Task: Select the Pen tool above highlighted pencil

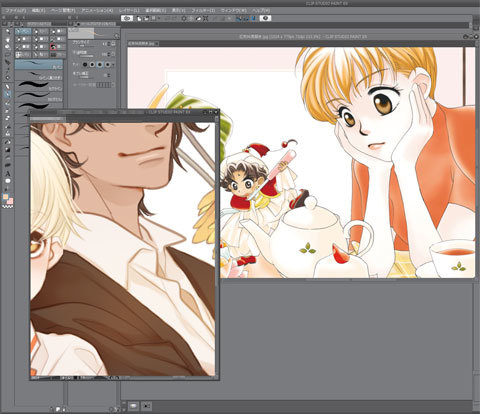Action: coord(8,87)
